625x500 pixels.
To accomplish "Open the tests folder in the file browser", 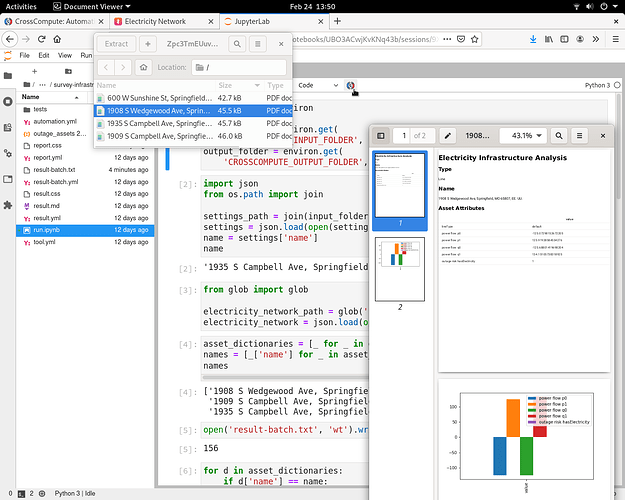I will click(x=85, y=109).
